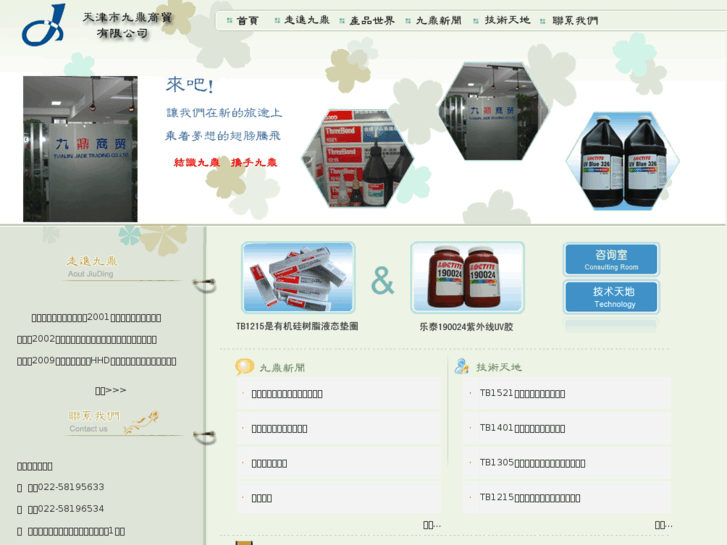Screen dimensions: 727x545
Task: Click the 技术天地 Technology button
Action: (x=611, y=297)
